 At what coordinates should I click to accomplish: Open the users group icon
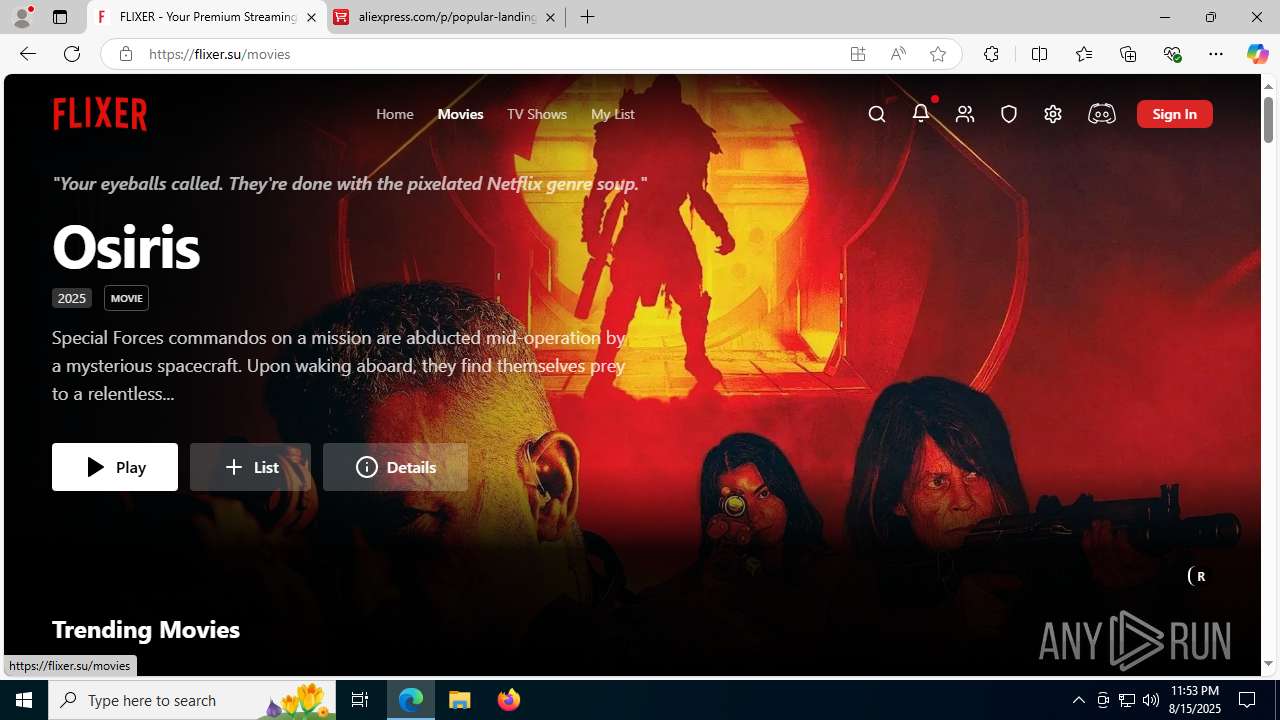point(965,114)
